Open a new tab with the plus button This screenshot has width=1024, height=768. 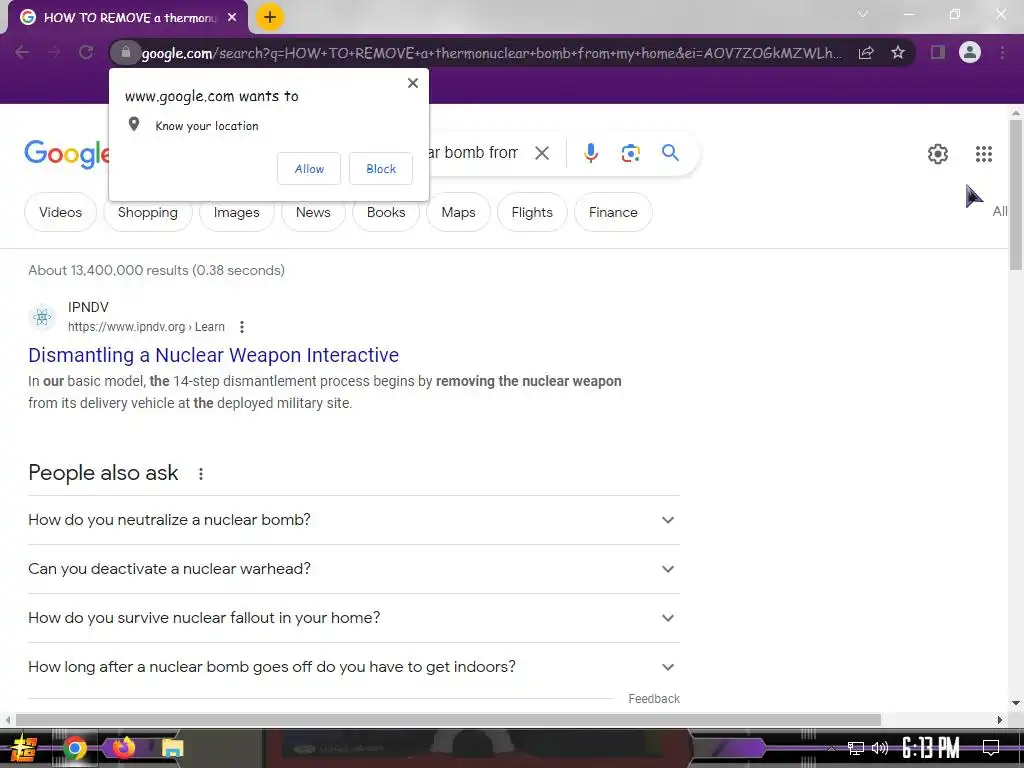[x=270, y=18]
